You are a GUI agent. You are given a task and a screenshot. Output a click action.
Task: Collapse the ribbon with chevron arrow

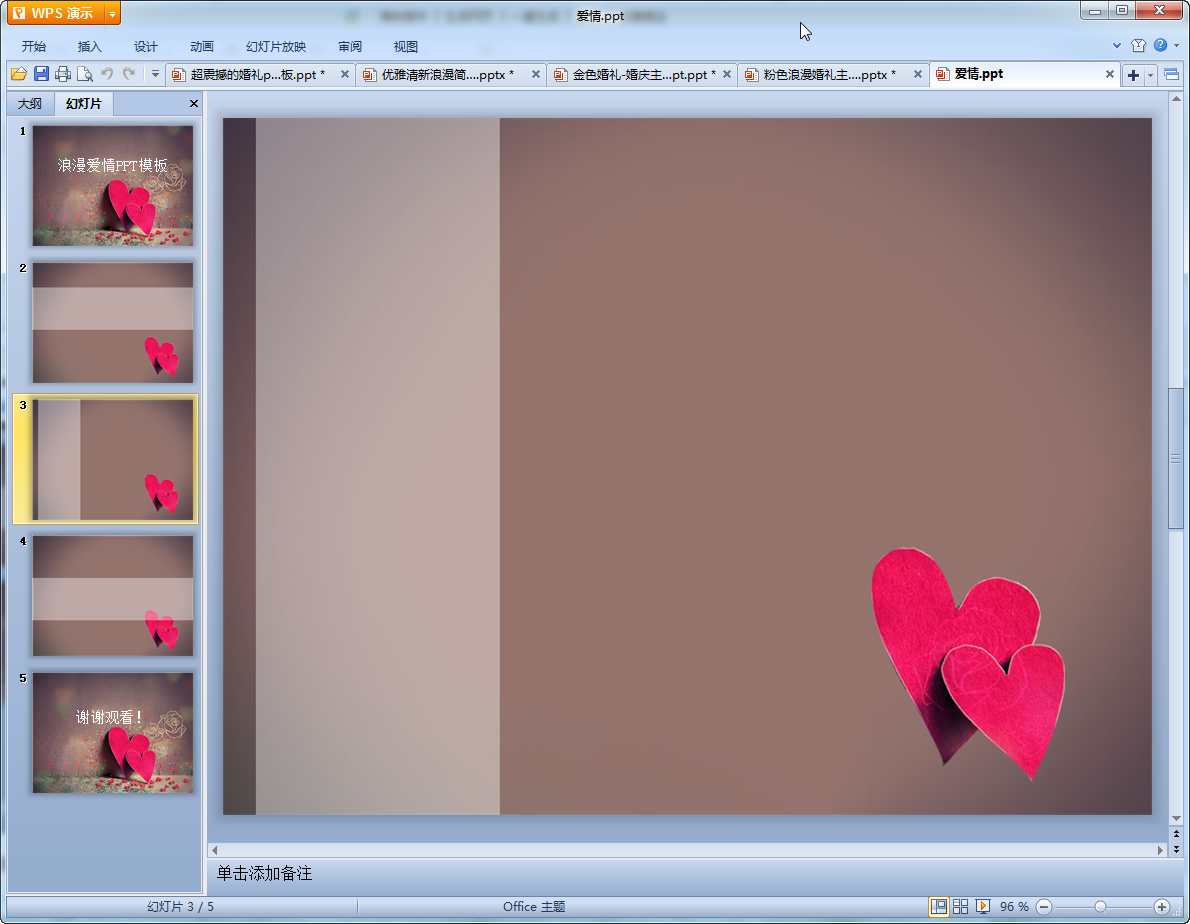[x=1116, y=46]
